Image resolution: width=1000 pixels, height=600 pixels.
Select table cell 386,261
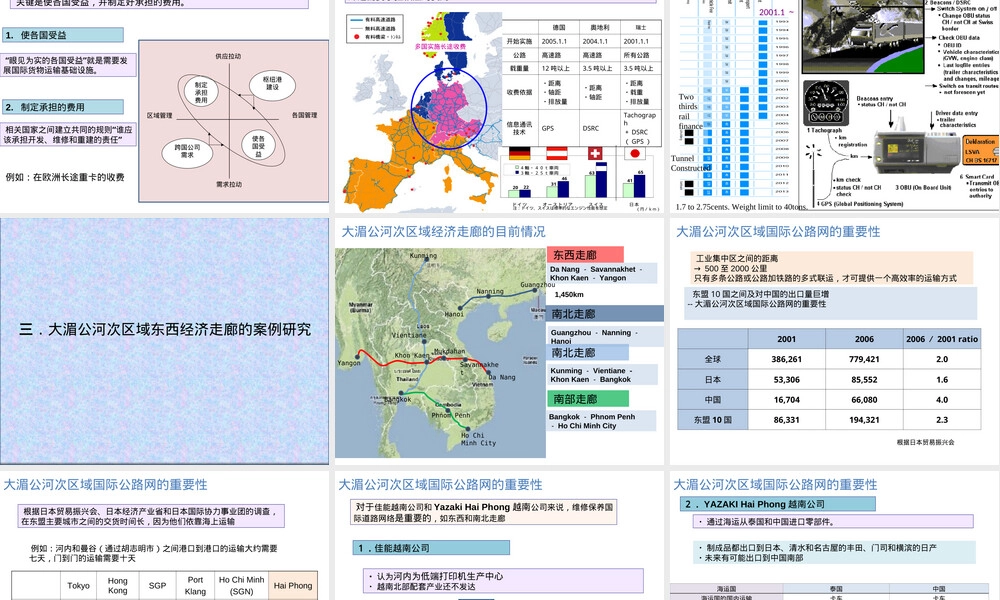click(786, 359)
